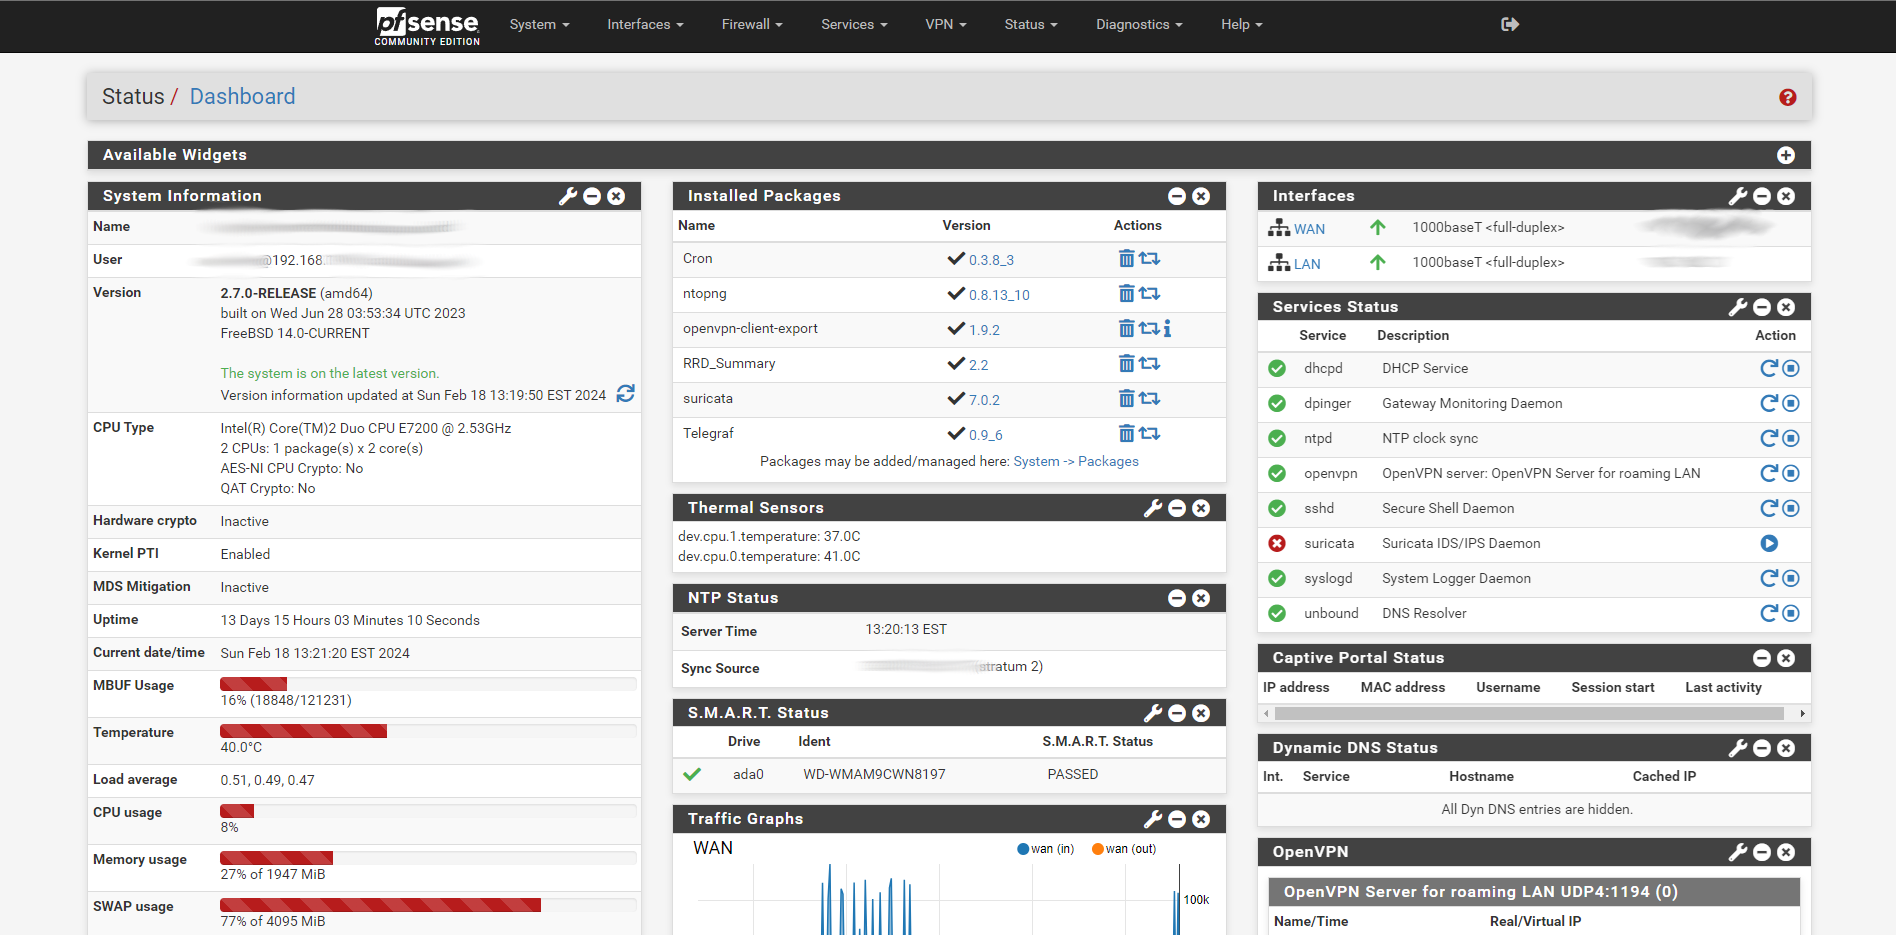The image size is (1896, 935).
Task: Open Services Status wrench settings
Action: [1738, 307]
